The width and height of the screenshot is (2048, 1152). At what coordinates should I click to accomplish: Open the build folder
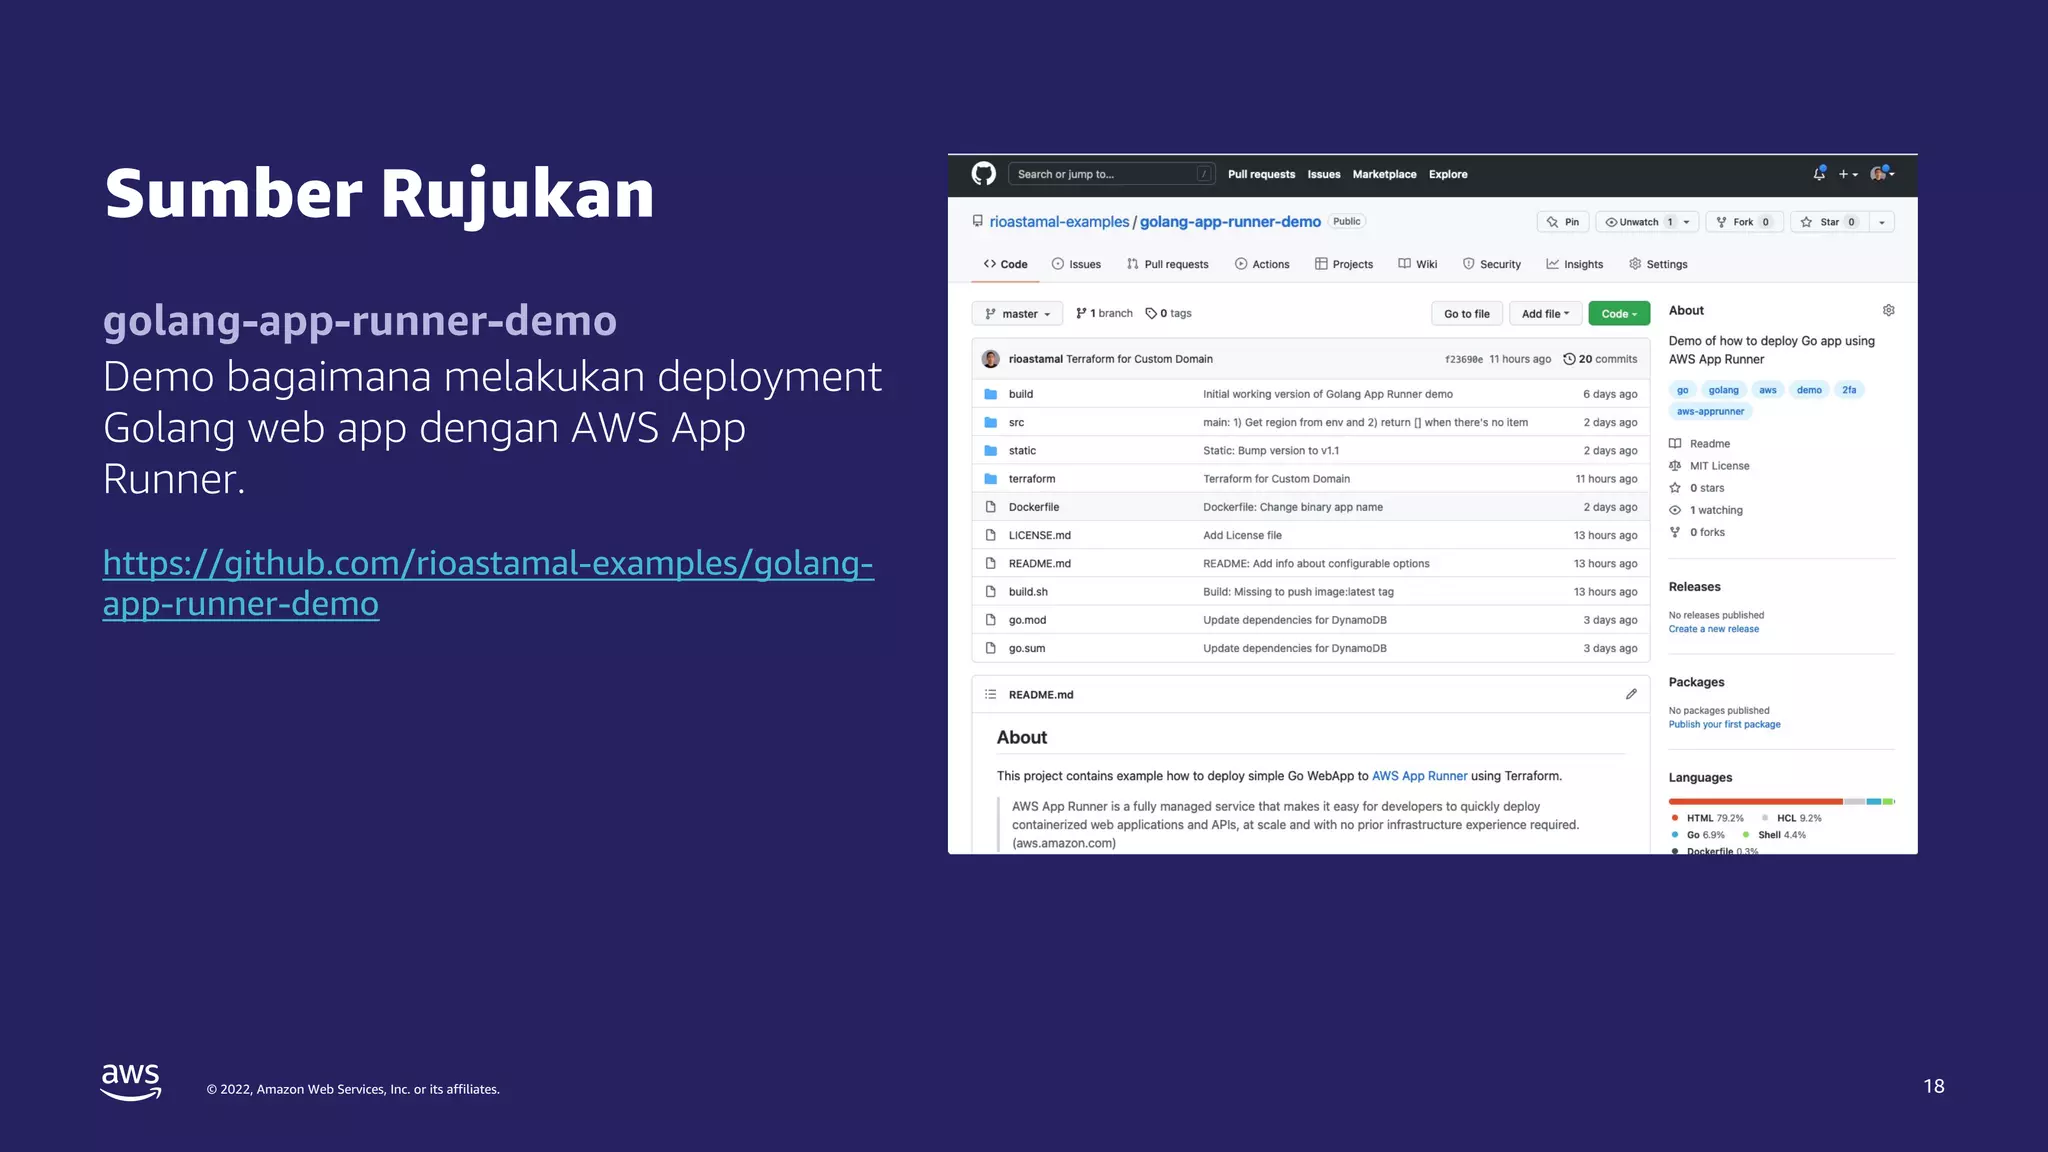[1021, 394]
